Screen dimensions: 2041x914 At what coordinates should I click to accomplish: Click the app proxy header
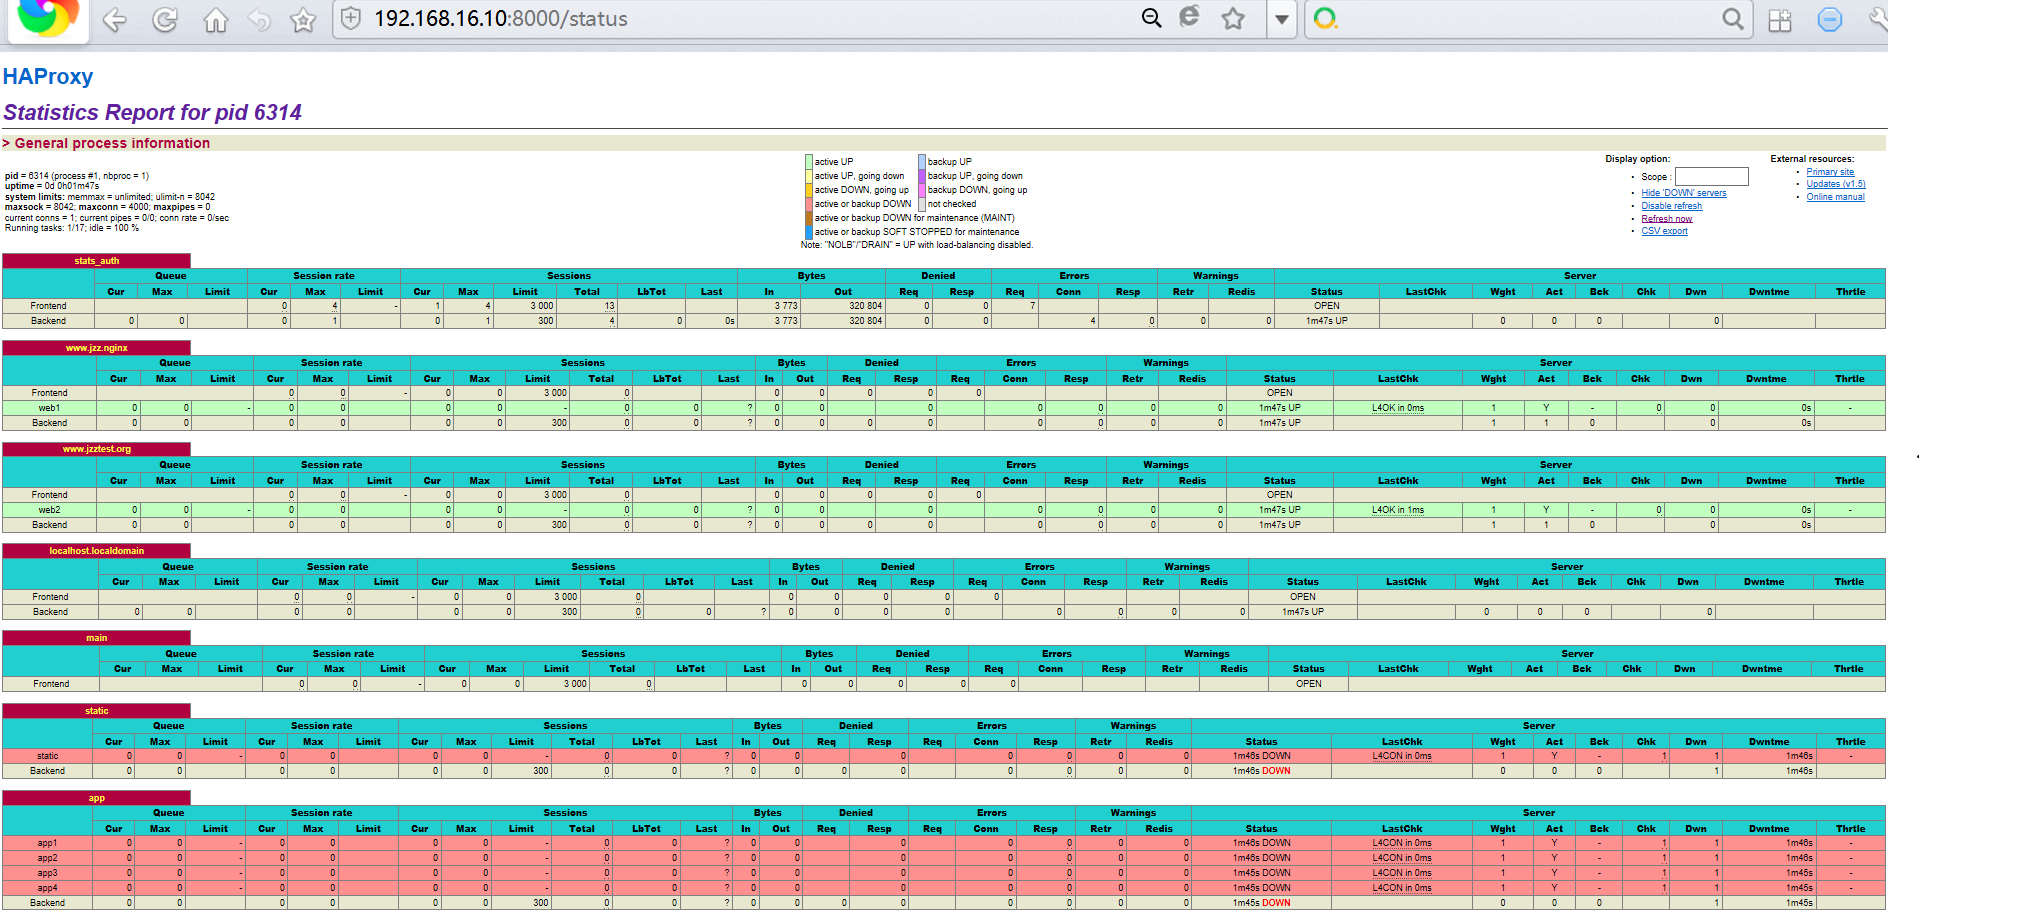click(x=96, y=798)
